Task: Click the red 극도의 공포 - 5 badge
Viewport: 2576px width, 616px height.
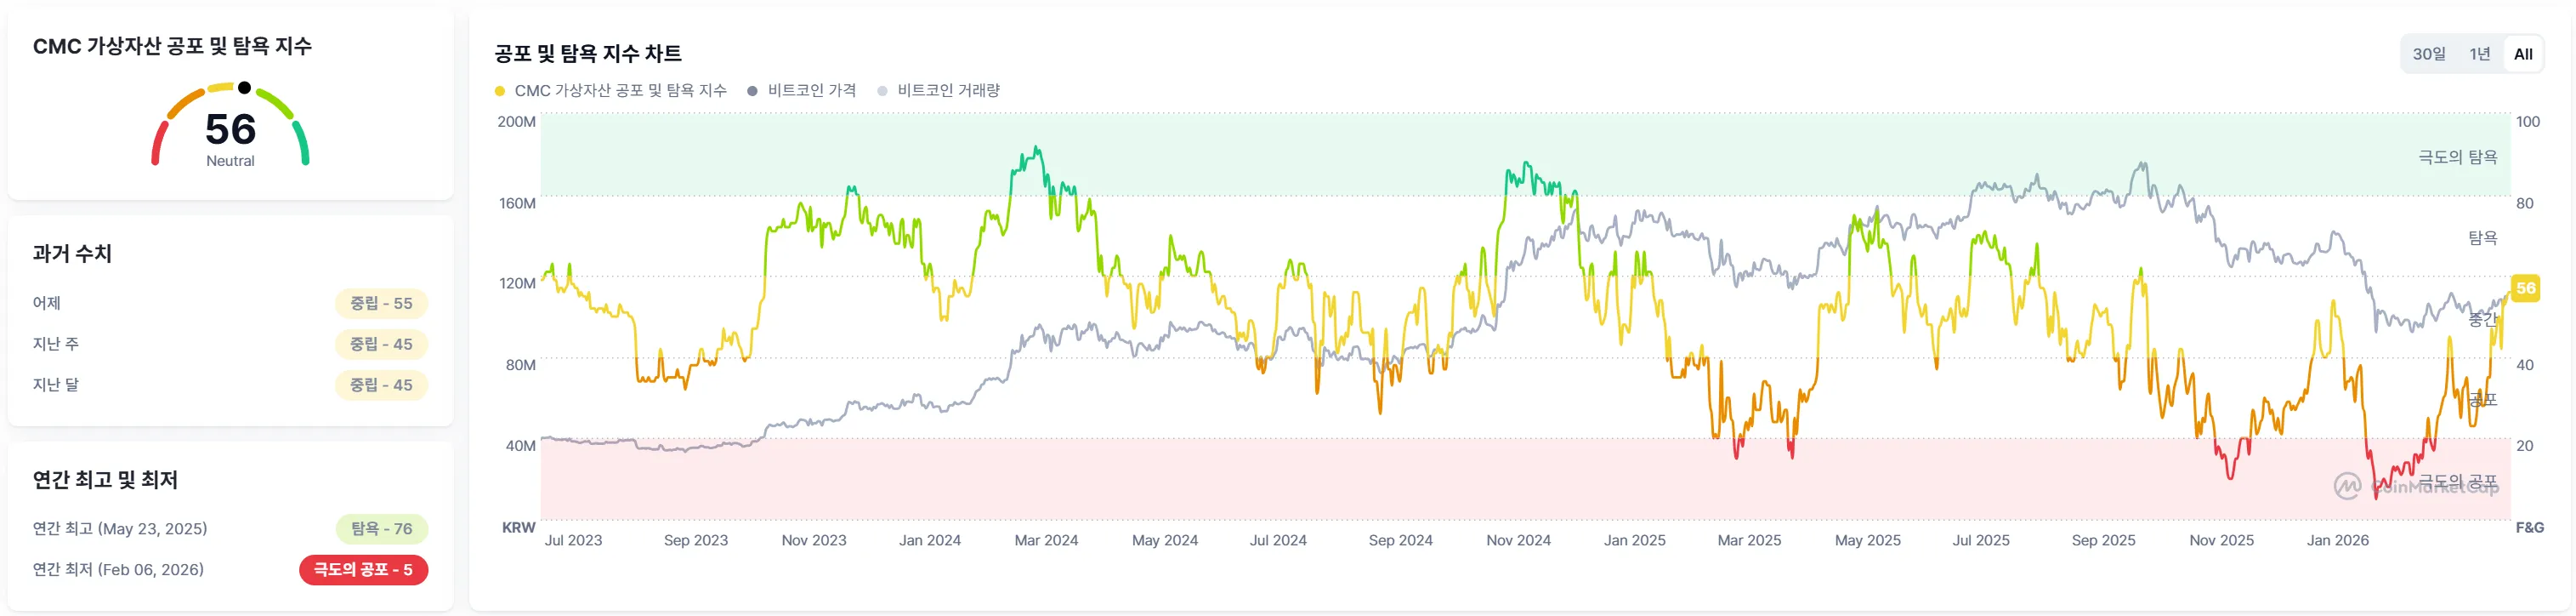Action: (x=363, y=570)
